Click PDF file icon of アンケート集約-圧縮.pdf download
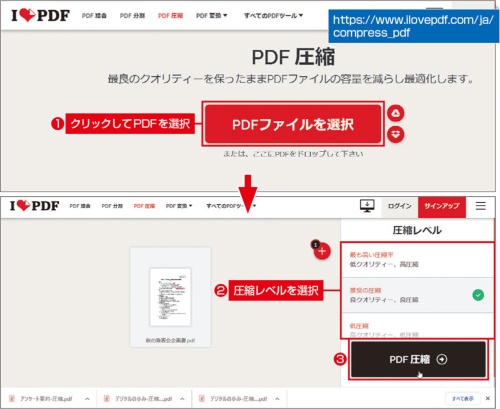Viewport: 500px width, 409px height. coord(12,399)
